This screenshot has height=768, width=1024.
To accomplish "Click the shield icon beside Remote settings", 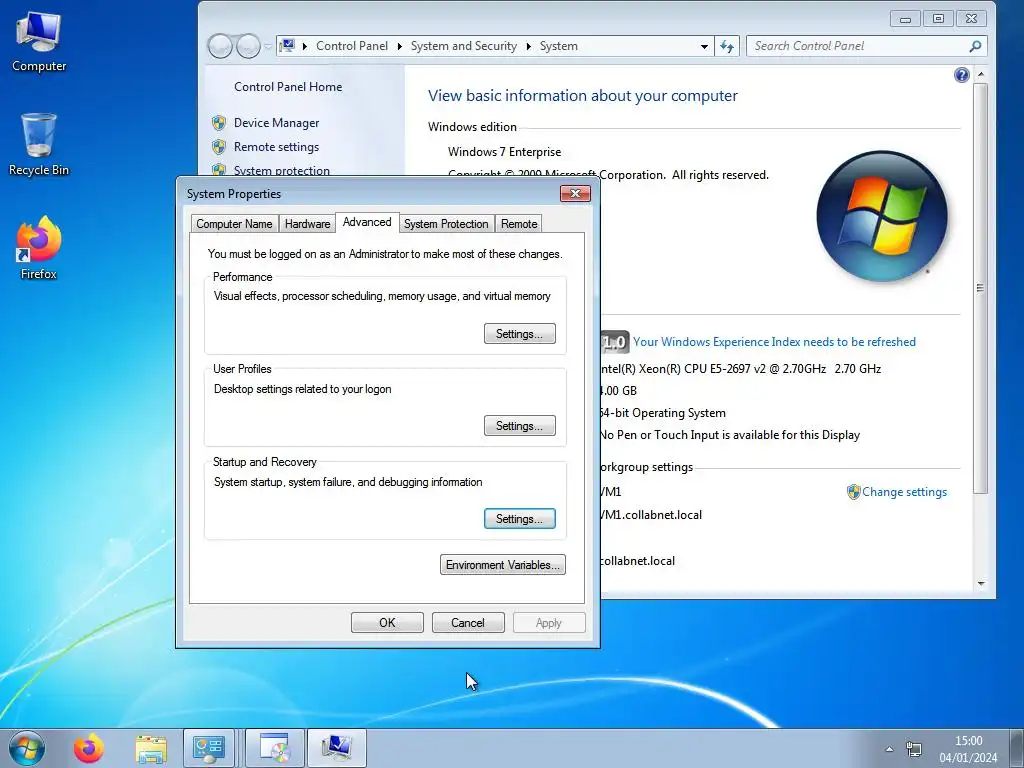I will click(219, 147).
